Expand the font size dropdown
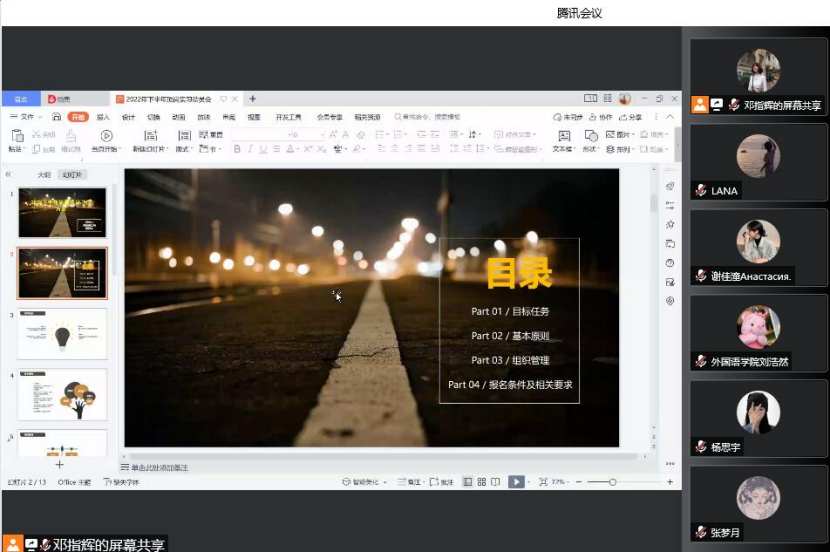Viewport: 830px width, 552px height. [320, 134]
